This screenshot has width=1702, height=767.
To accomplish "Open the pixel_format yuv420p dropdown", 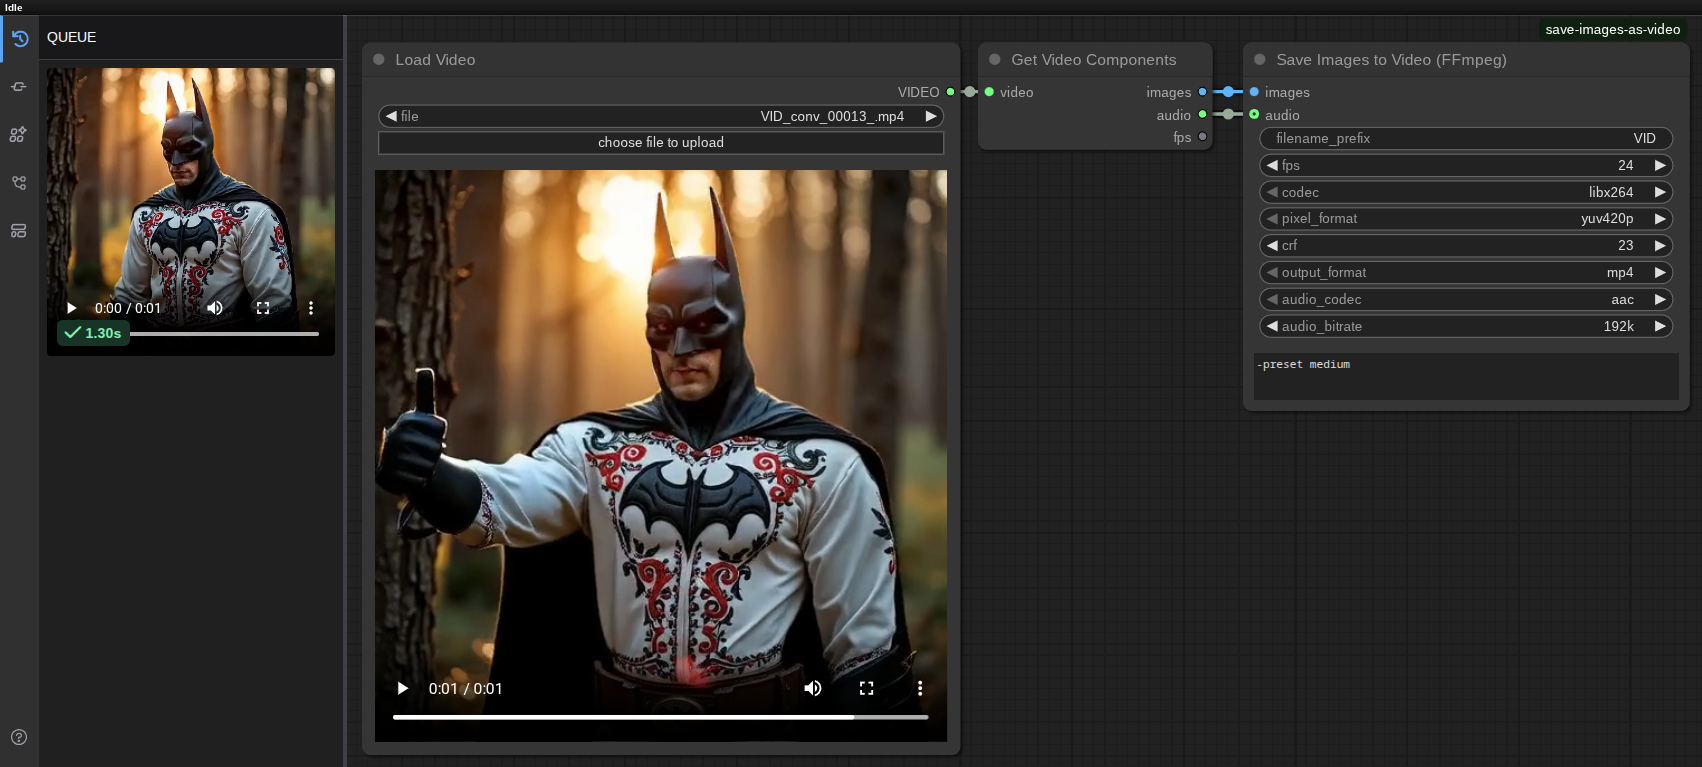I will [1466, 218].
